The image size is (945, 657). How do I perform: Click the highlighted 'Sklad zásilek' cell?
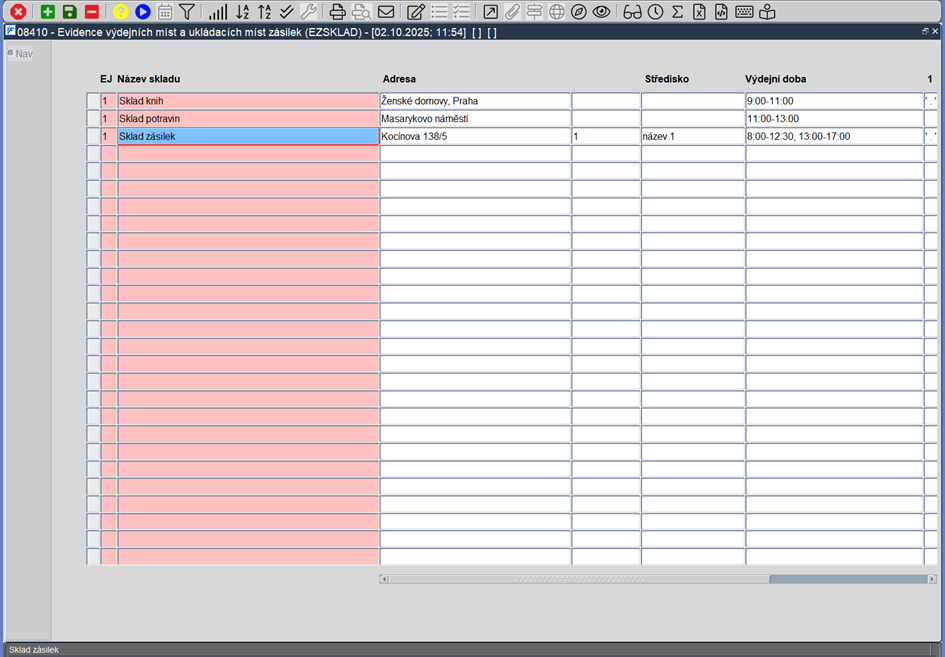(248, 136)
